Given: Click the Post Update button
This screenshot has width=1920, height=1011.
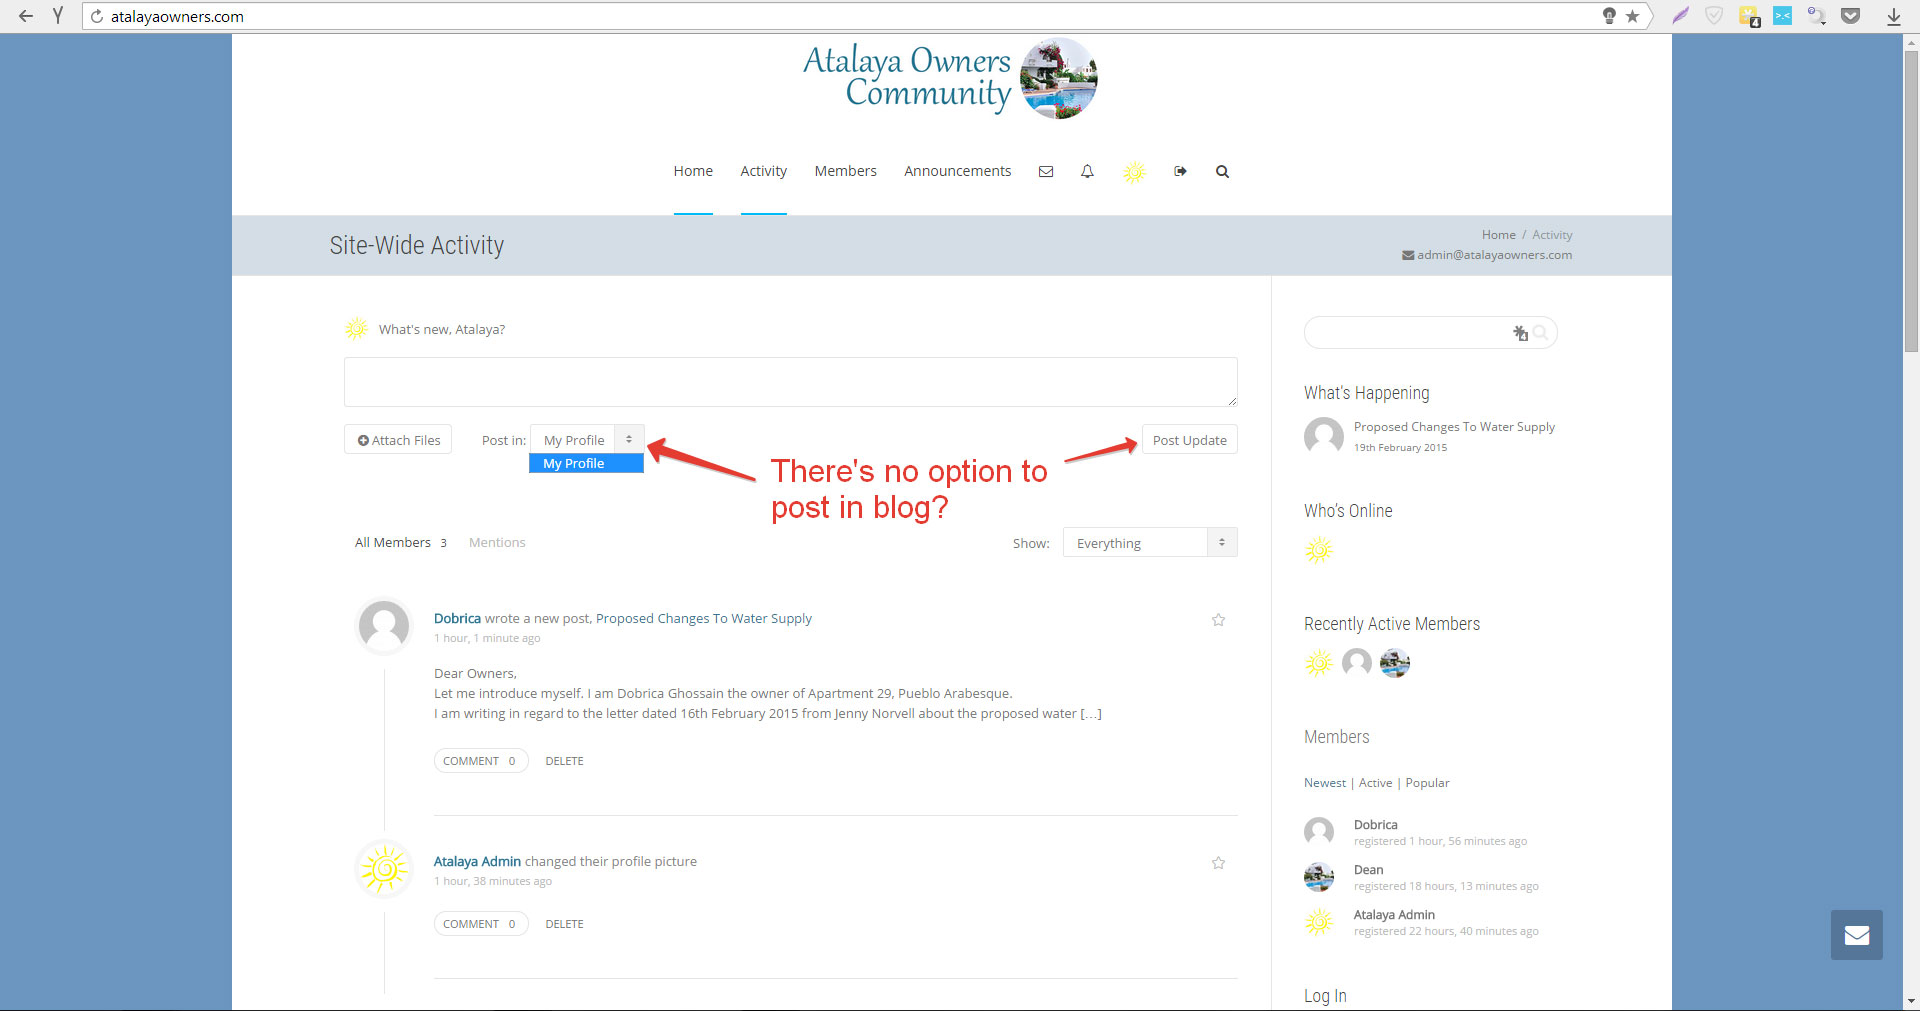Looking at the screenshot, I should (x=1189, y=440).
